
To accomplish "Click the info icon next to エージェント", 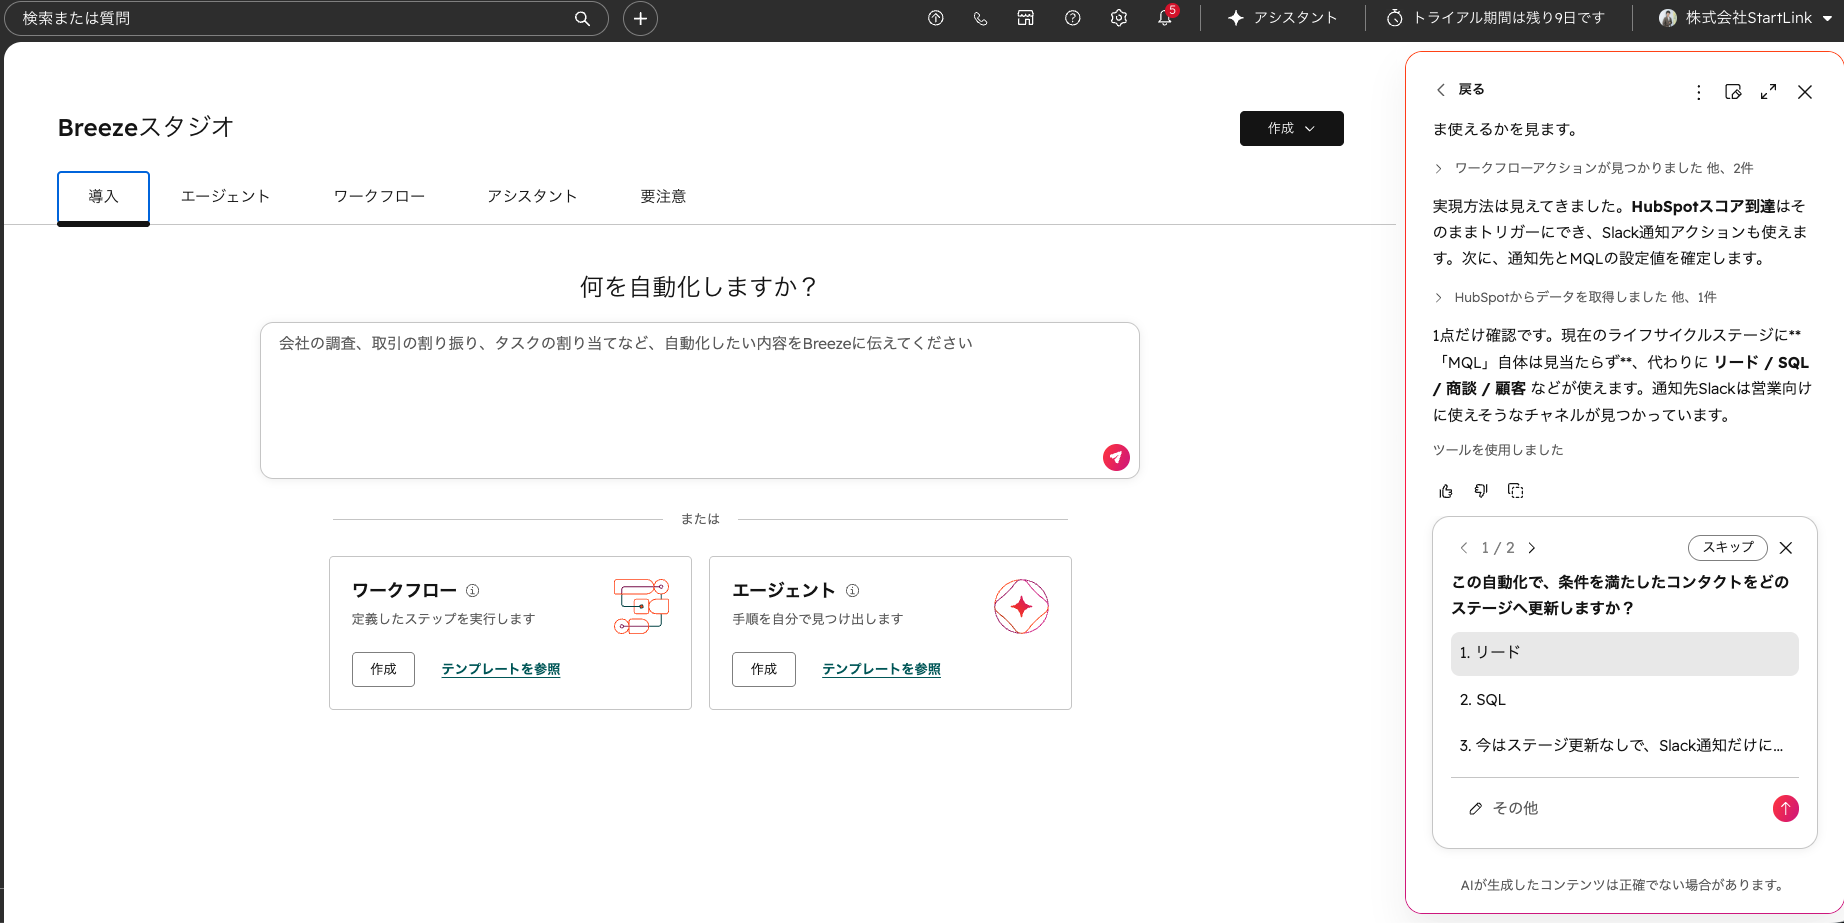I will coord(853,590).
